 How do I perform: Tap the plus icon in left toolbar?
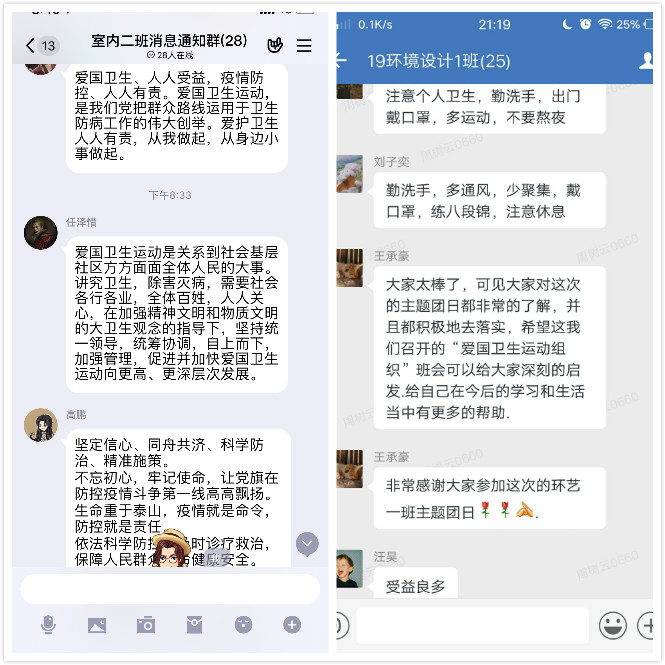coord(292,625)
